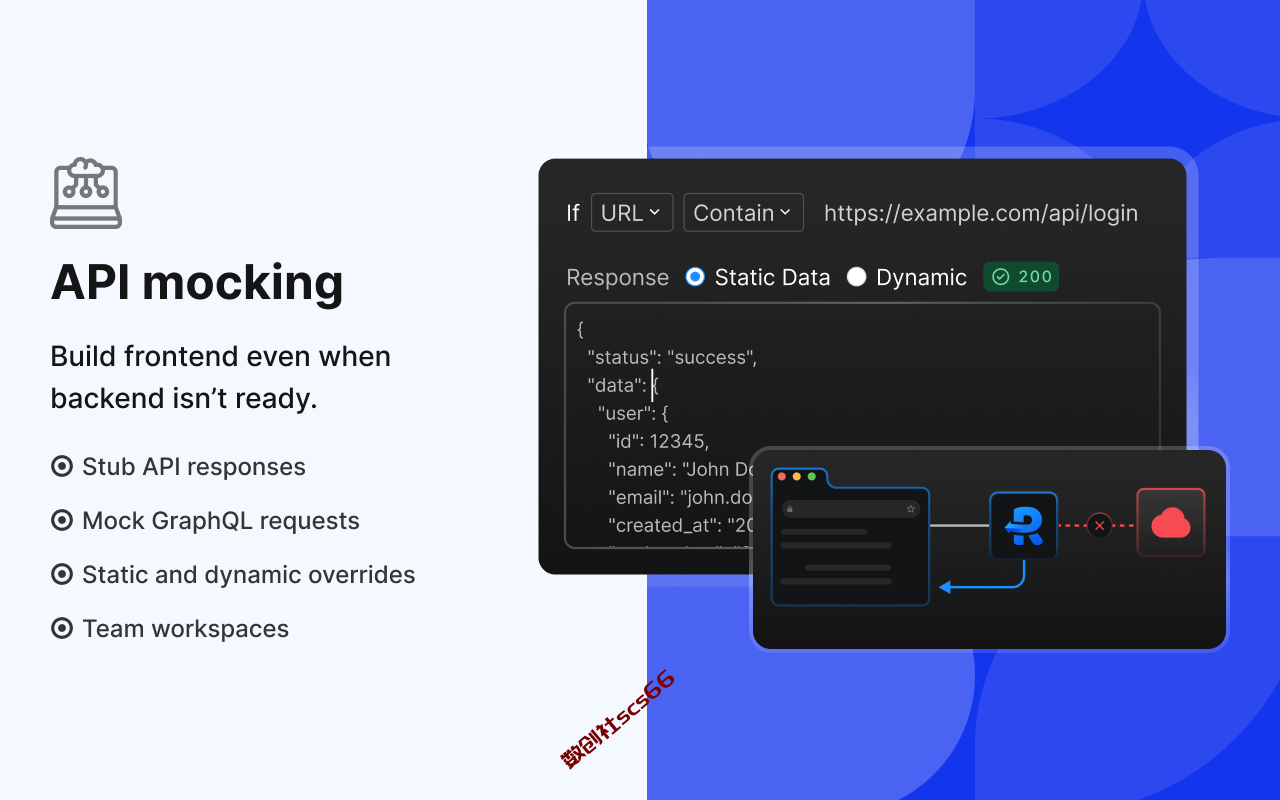Screen dimensions: 1280x800
Task: Click the 200 status code badge
Action: (1021, 277)
